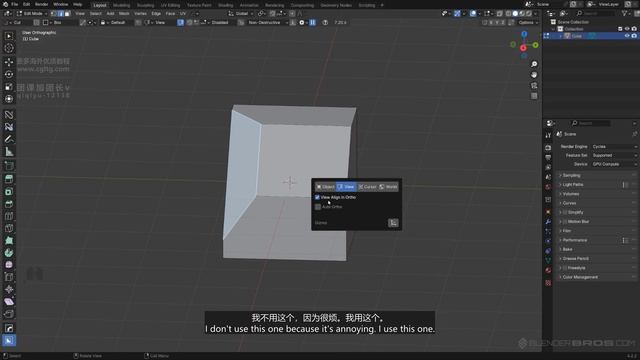Screen dimensions: 640x360
Task: Open the File menu
Action: point(14,4)
